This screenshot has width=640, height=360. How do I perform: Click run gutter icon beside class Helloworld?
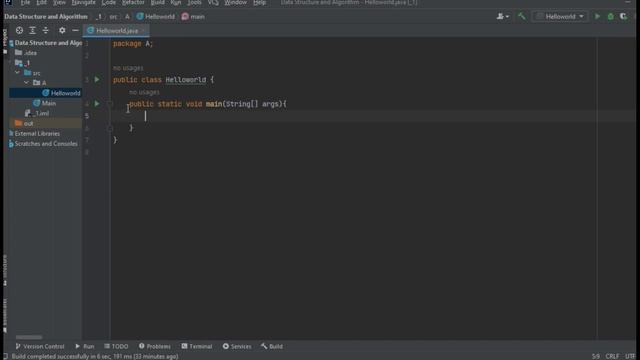pyautogui.click(x=97, y=80)
